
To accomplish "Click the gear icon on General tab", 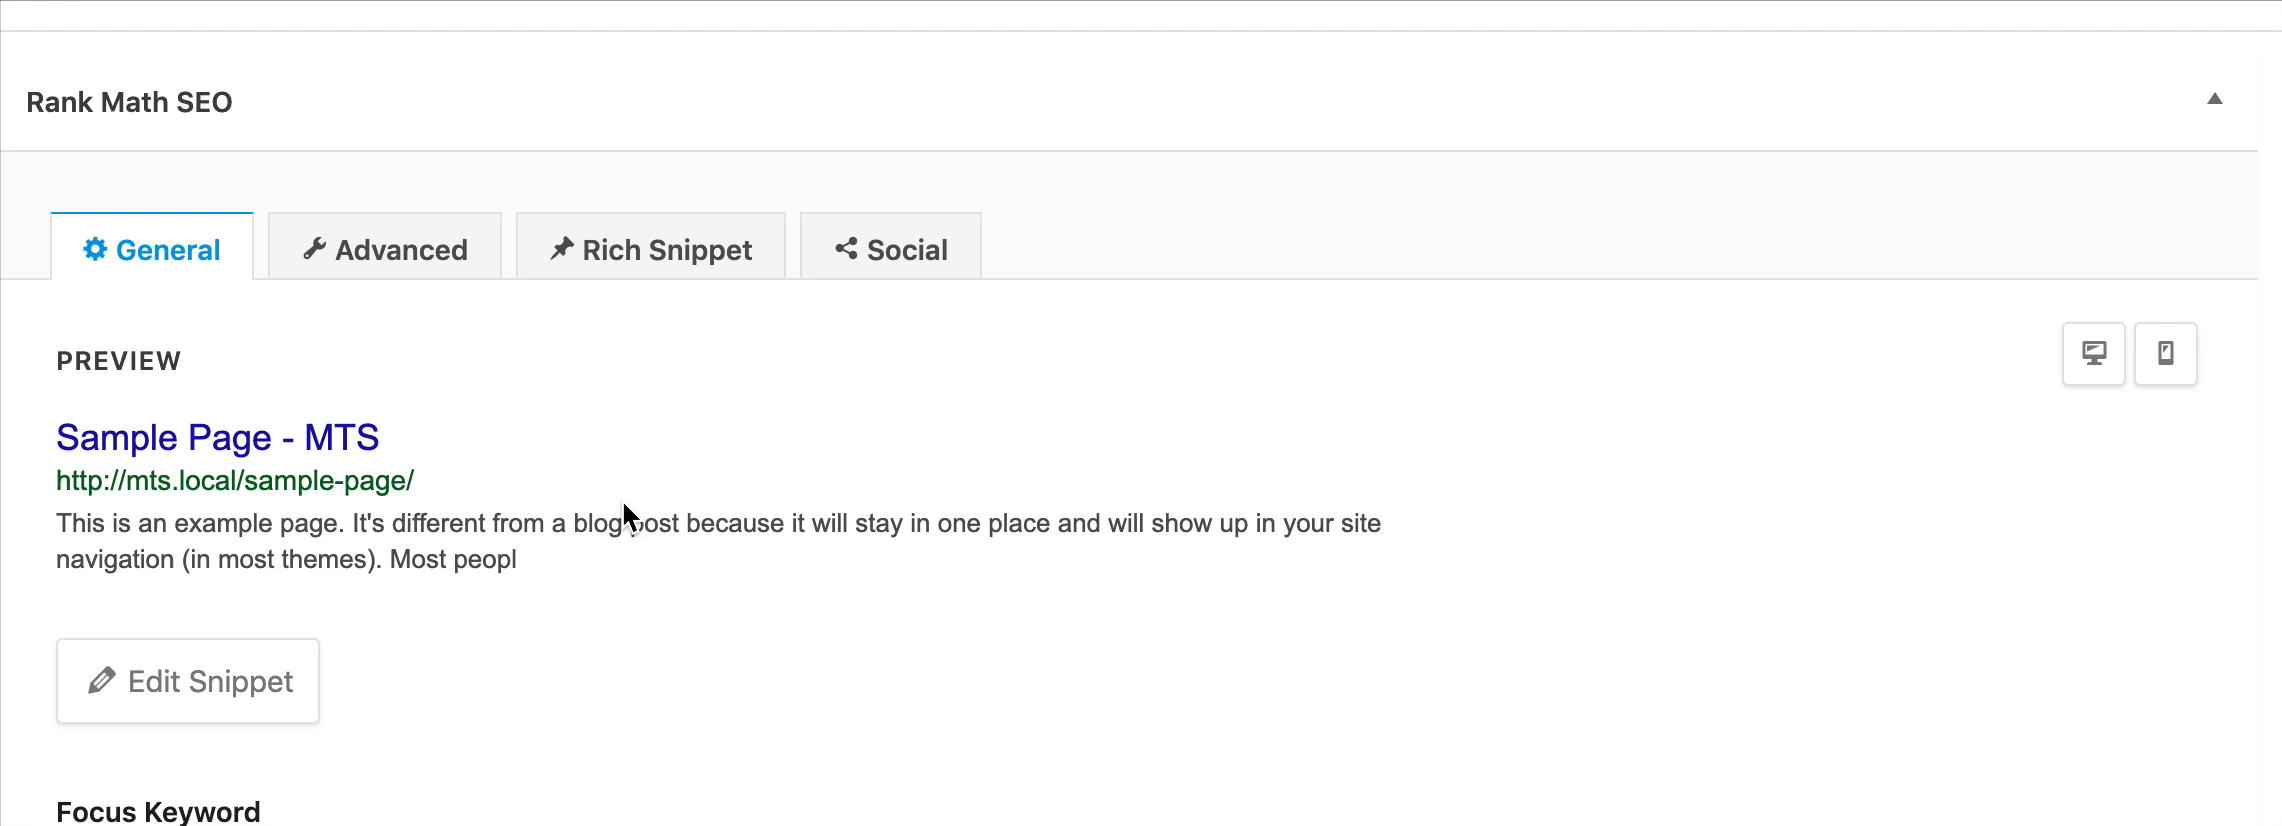I will coord(95,249).
